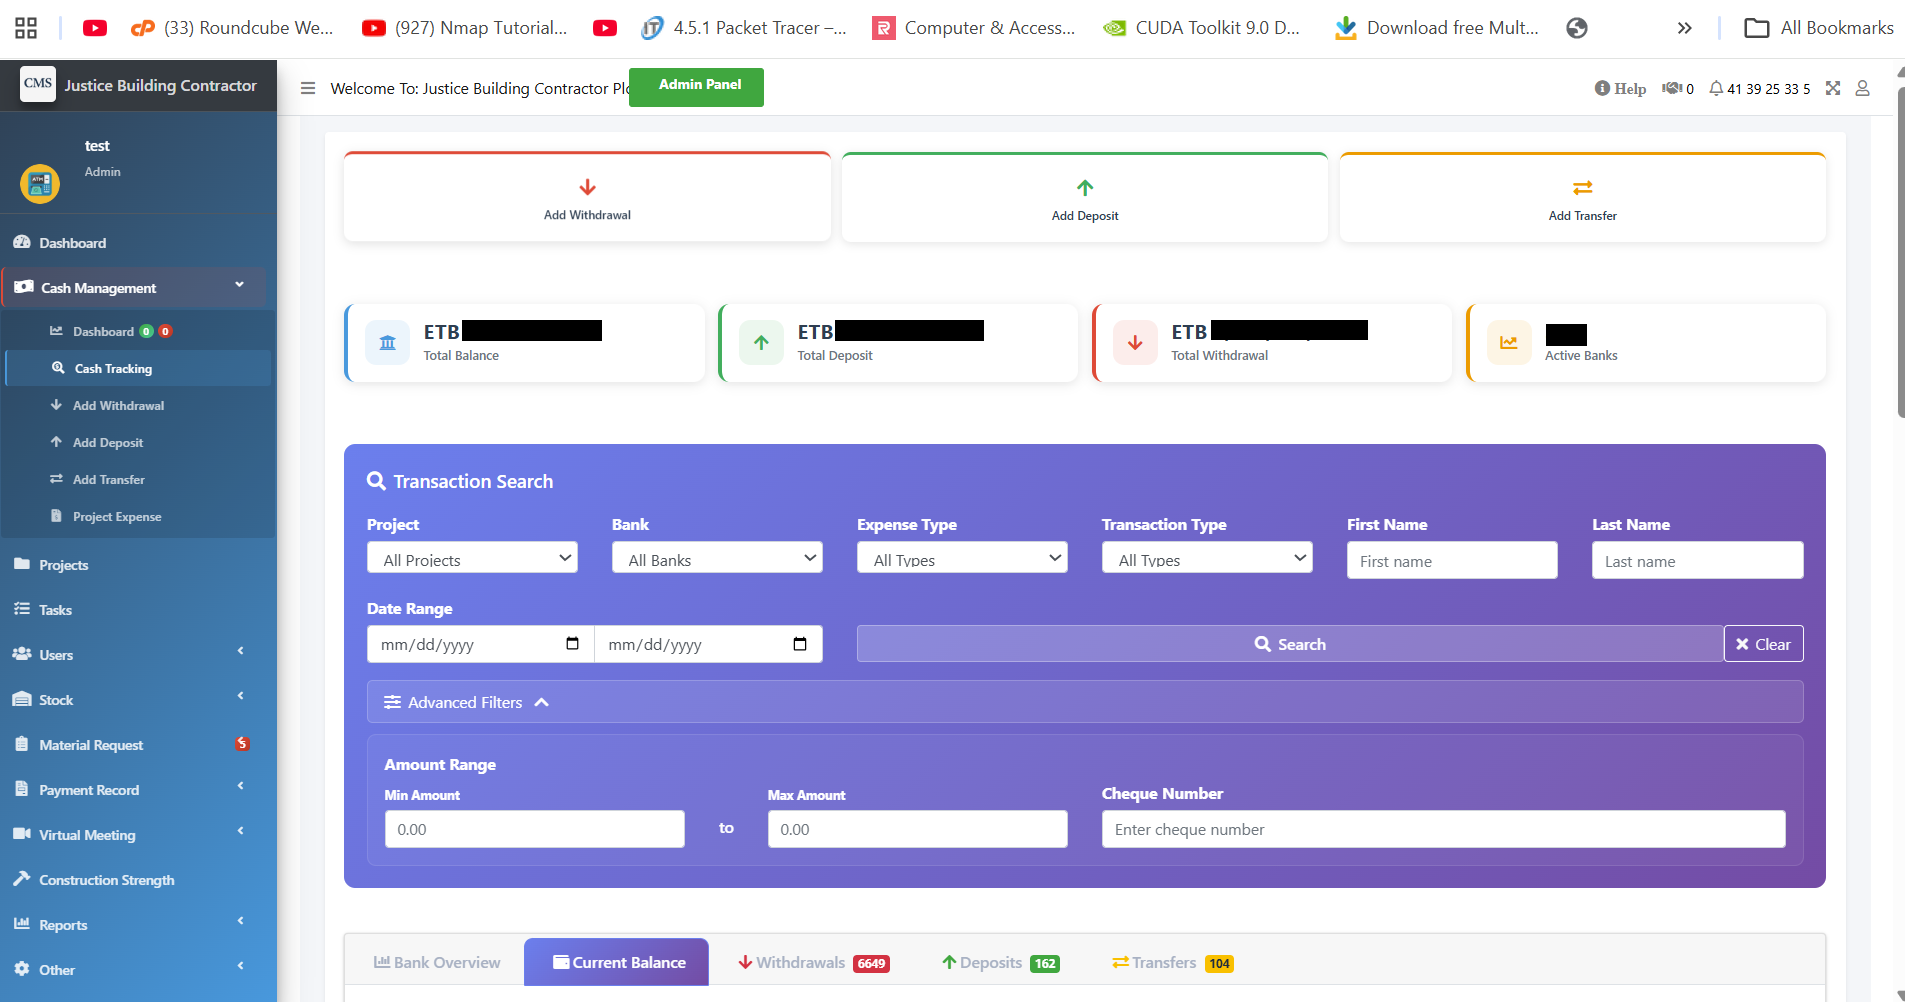Viewport: 1905px width, 1002px height.
Task: Open the Transaction Type dropdown
Action: (1207, 558)
